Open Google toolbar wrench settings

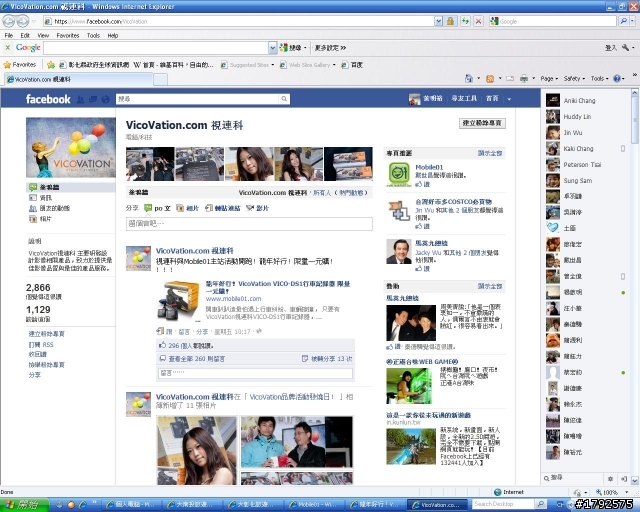click(626, 48)
